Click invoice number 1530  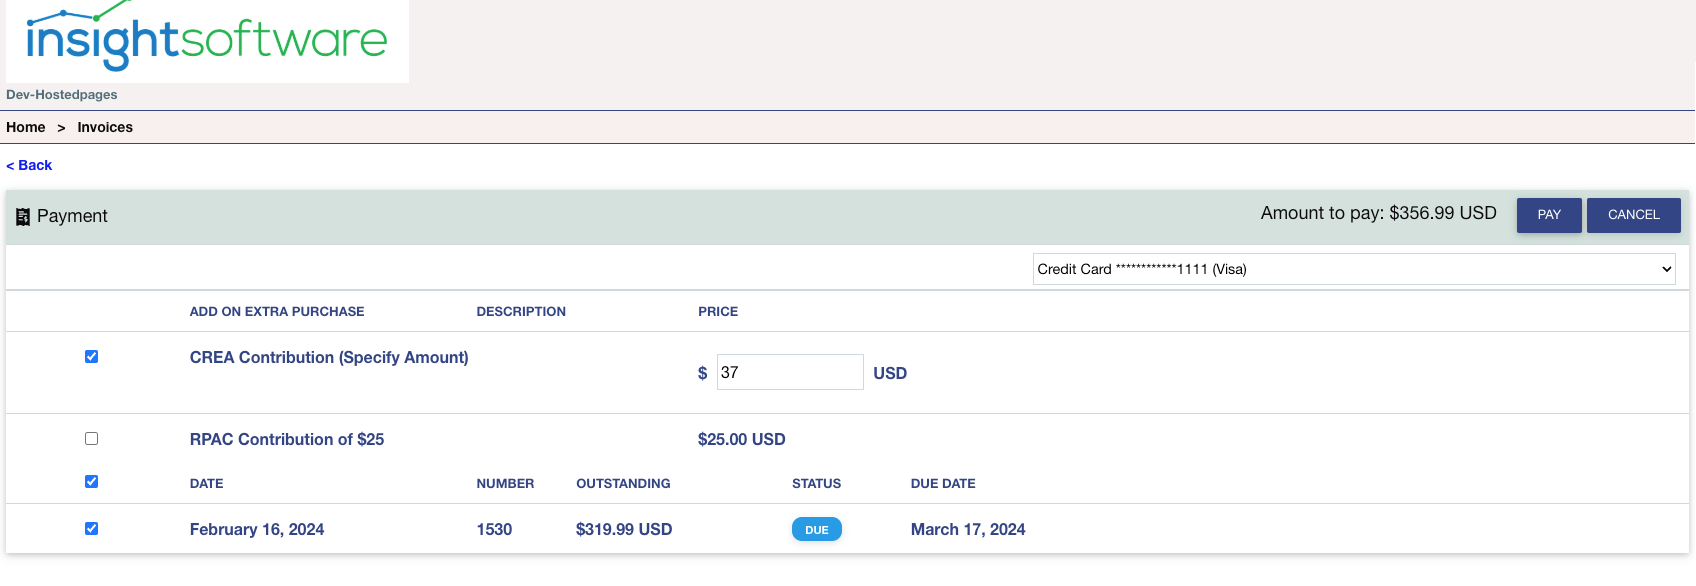click(494, 530)
